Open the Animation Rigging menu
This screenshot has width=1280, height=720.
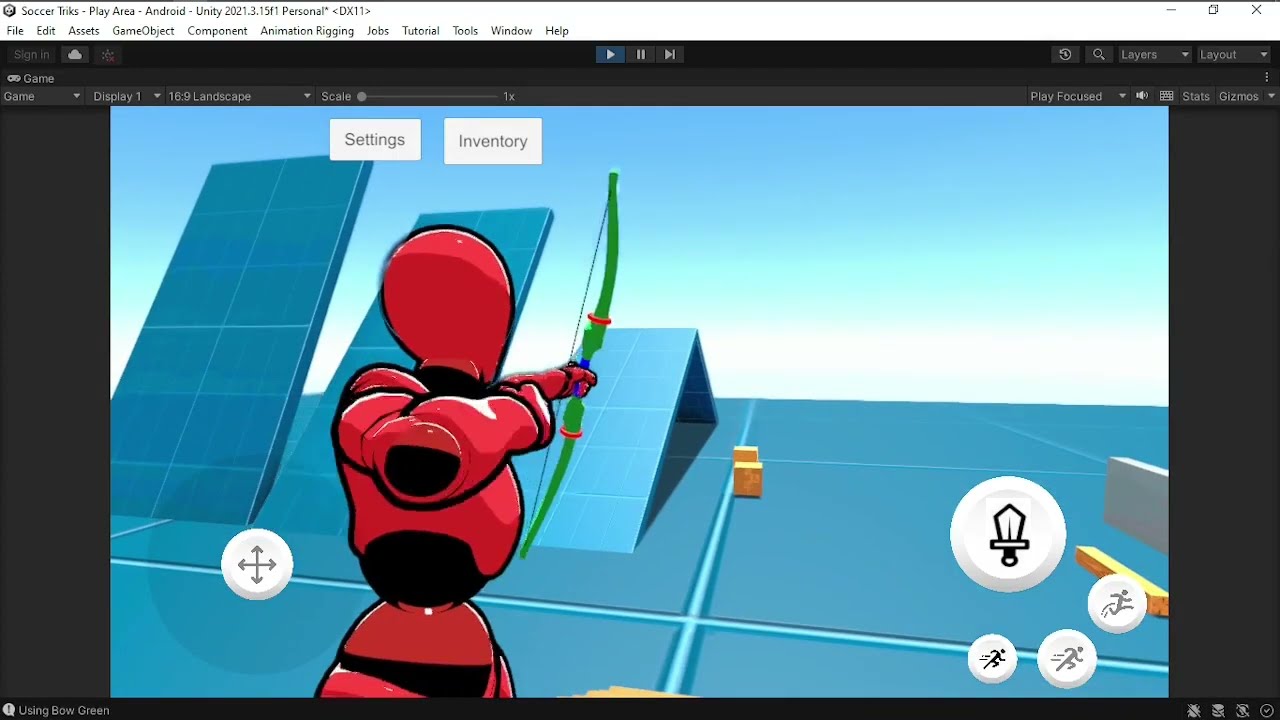click(x=307, y=31)
